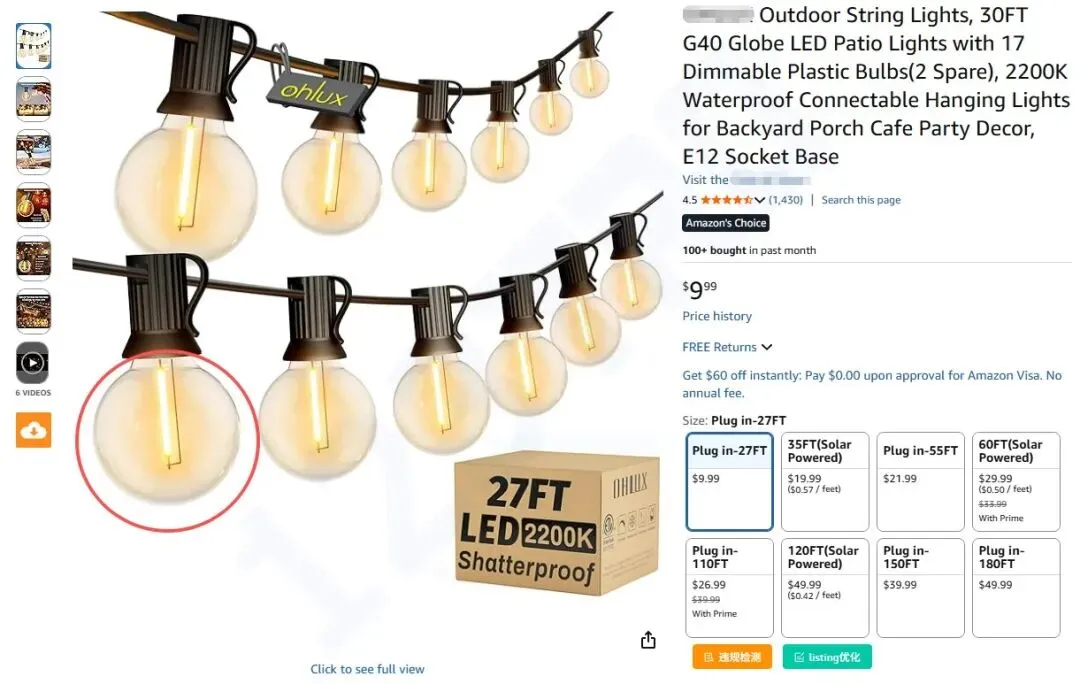View the second product image thumbnail
The height and width of the screenshot is (684, 1080).
click(x=33, y=99)
